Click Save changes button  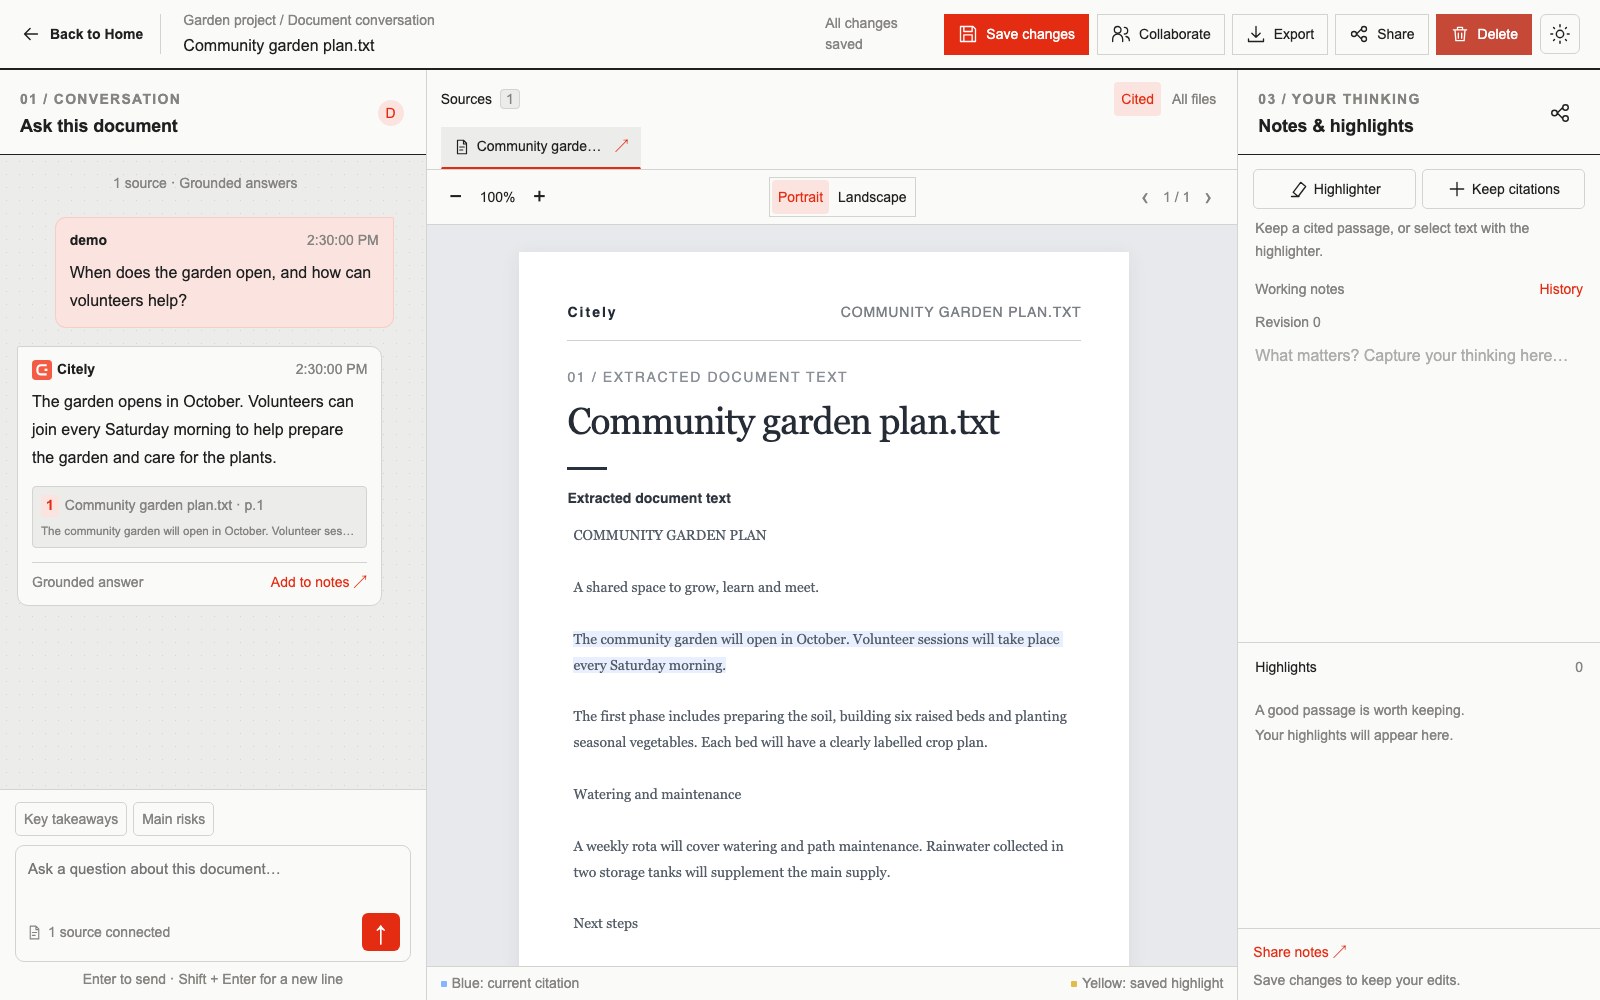coord(1016,34)
